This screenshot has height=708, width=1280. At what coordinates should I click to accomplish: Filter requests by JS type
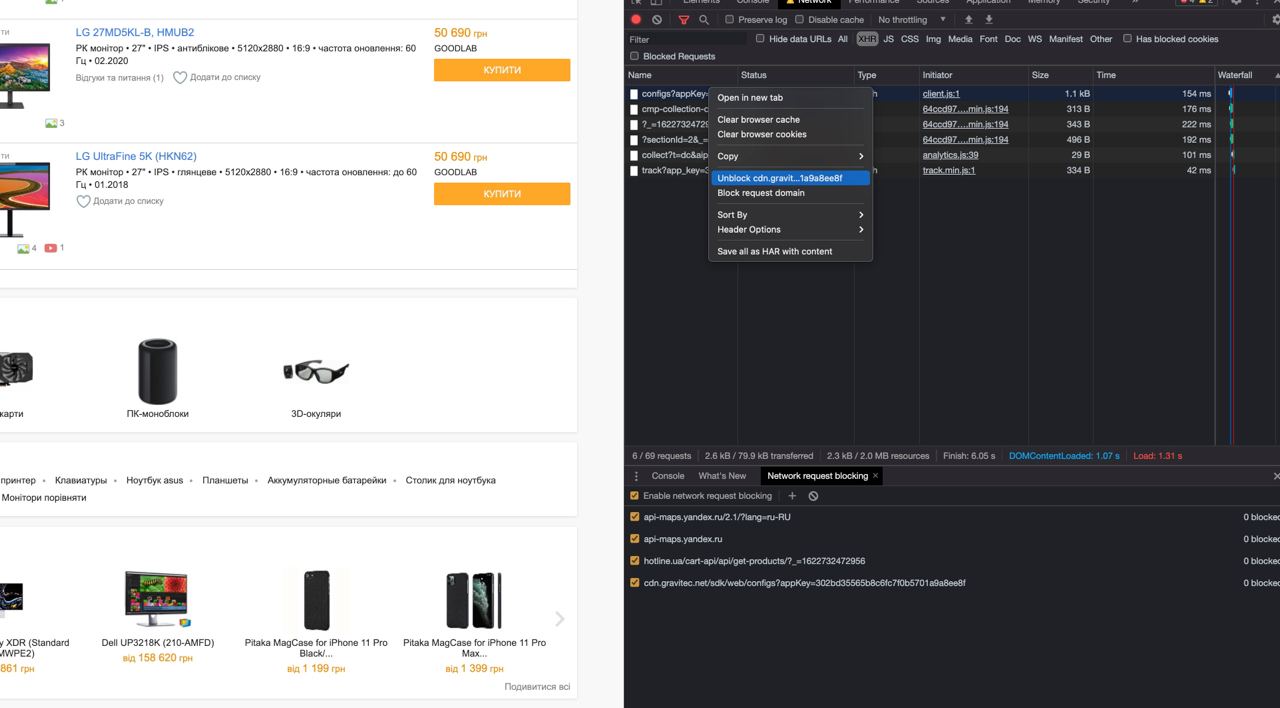pyautogui.click(x=888, y=39)
